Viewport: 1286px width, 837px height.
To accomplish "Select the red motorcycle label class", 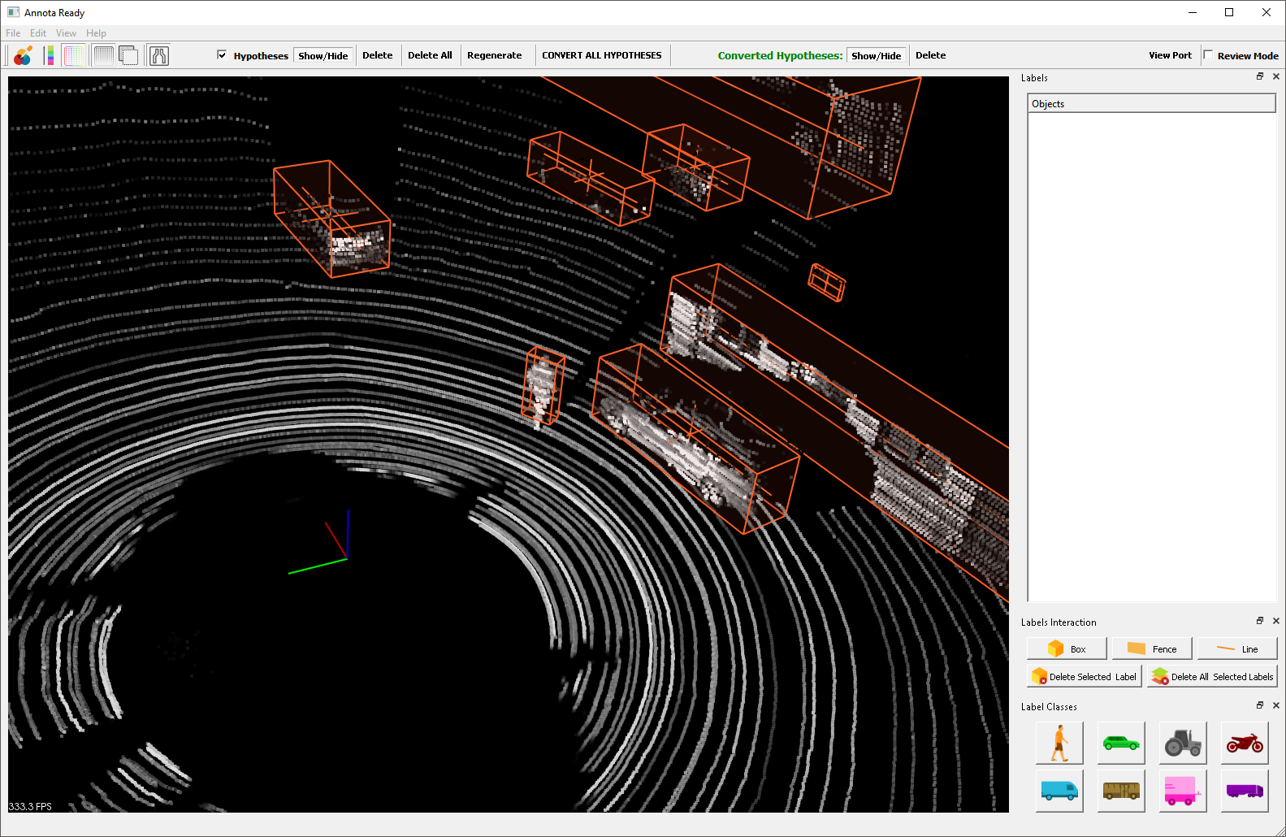I will tap(1244, 743).
